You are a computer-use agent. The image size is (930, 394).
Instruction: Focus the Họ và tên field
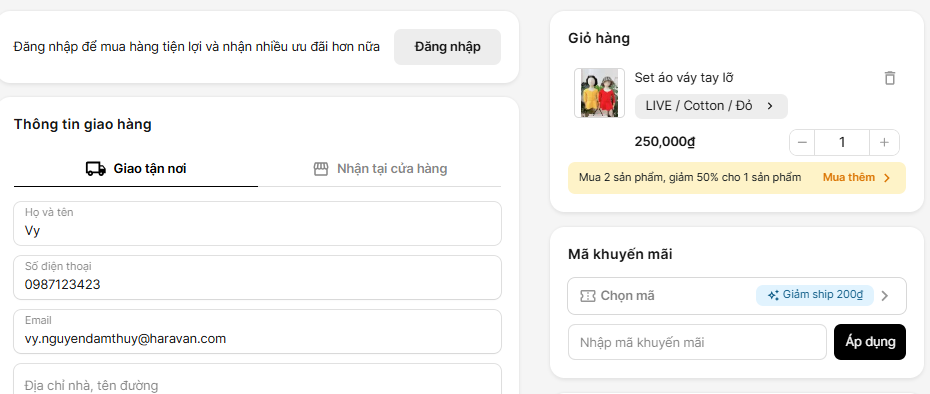pyautogui.click(x=257, y=224)
